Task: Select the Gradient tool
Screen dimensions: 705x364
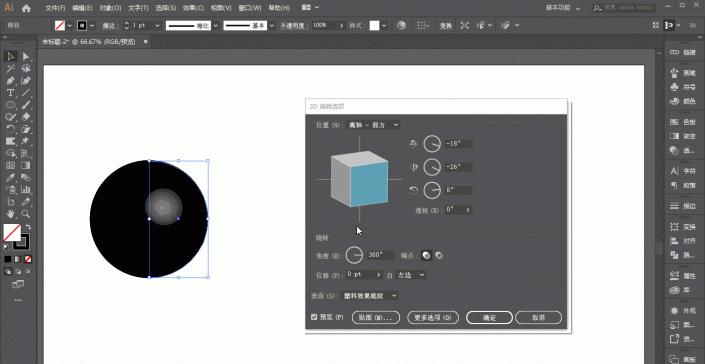Action: pyautogui.click(x=26, y=165)
